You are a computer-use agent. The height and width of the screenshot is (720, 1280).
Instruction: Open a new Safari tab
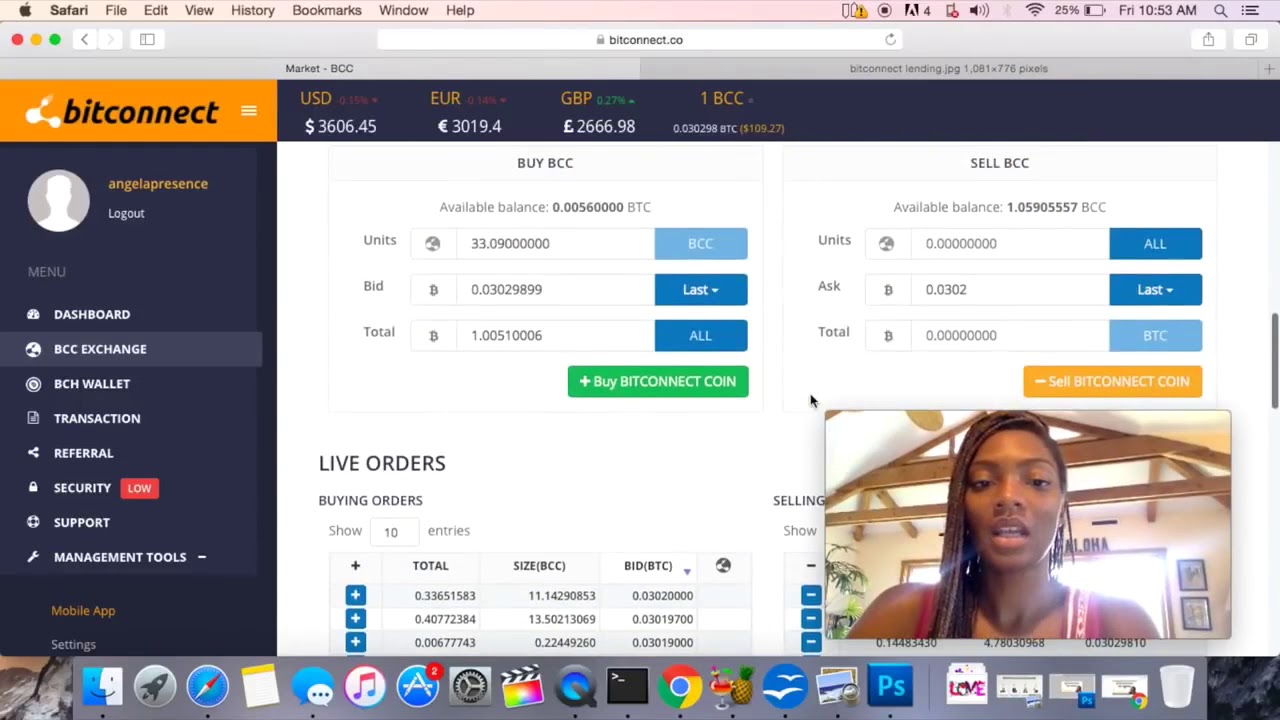(1269, 68)
